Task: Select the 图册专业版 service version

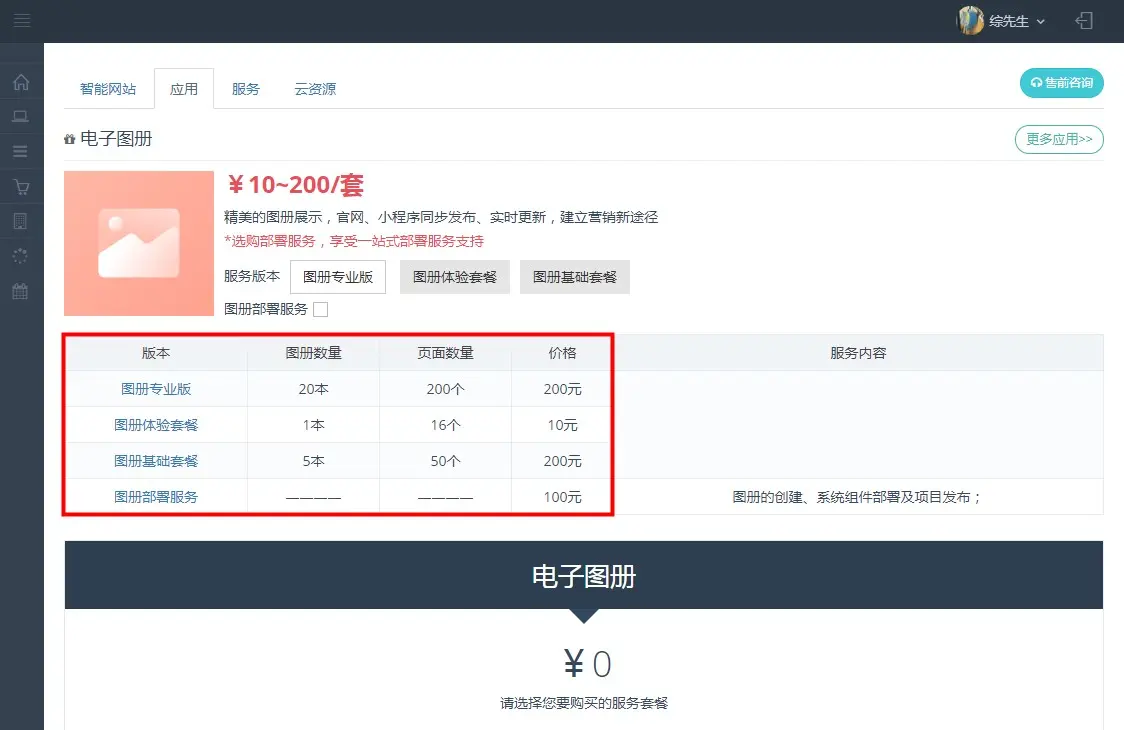Action: 338,277
